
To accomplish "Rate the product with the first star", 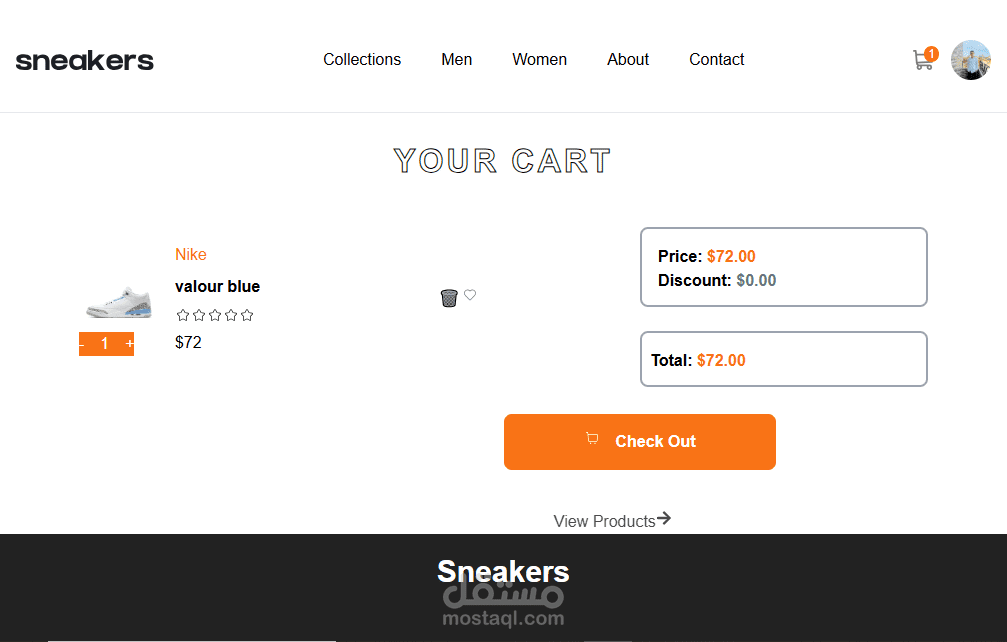I will (x=183, y=315).
